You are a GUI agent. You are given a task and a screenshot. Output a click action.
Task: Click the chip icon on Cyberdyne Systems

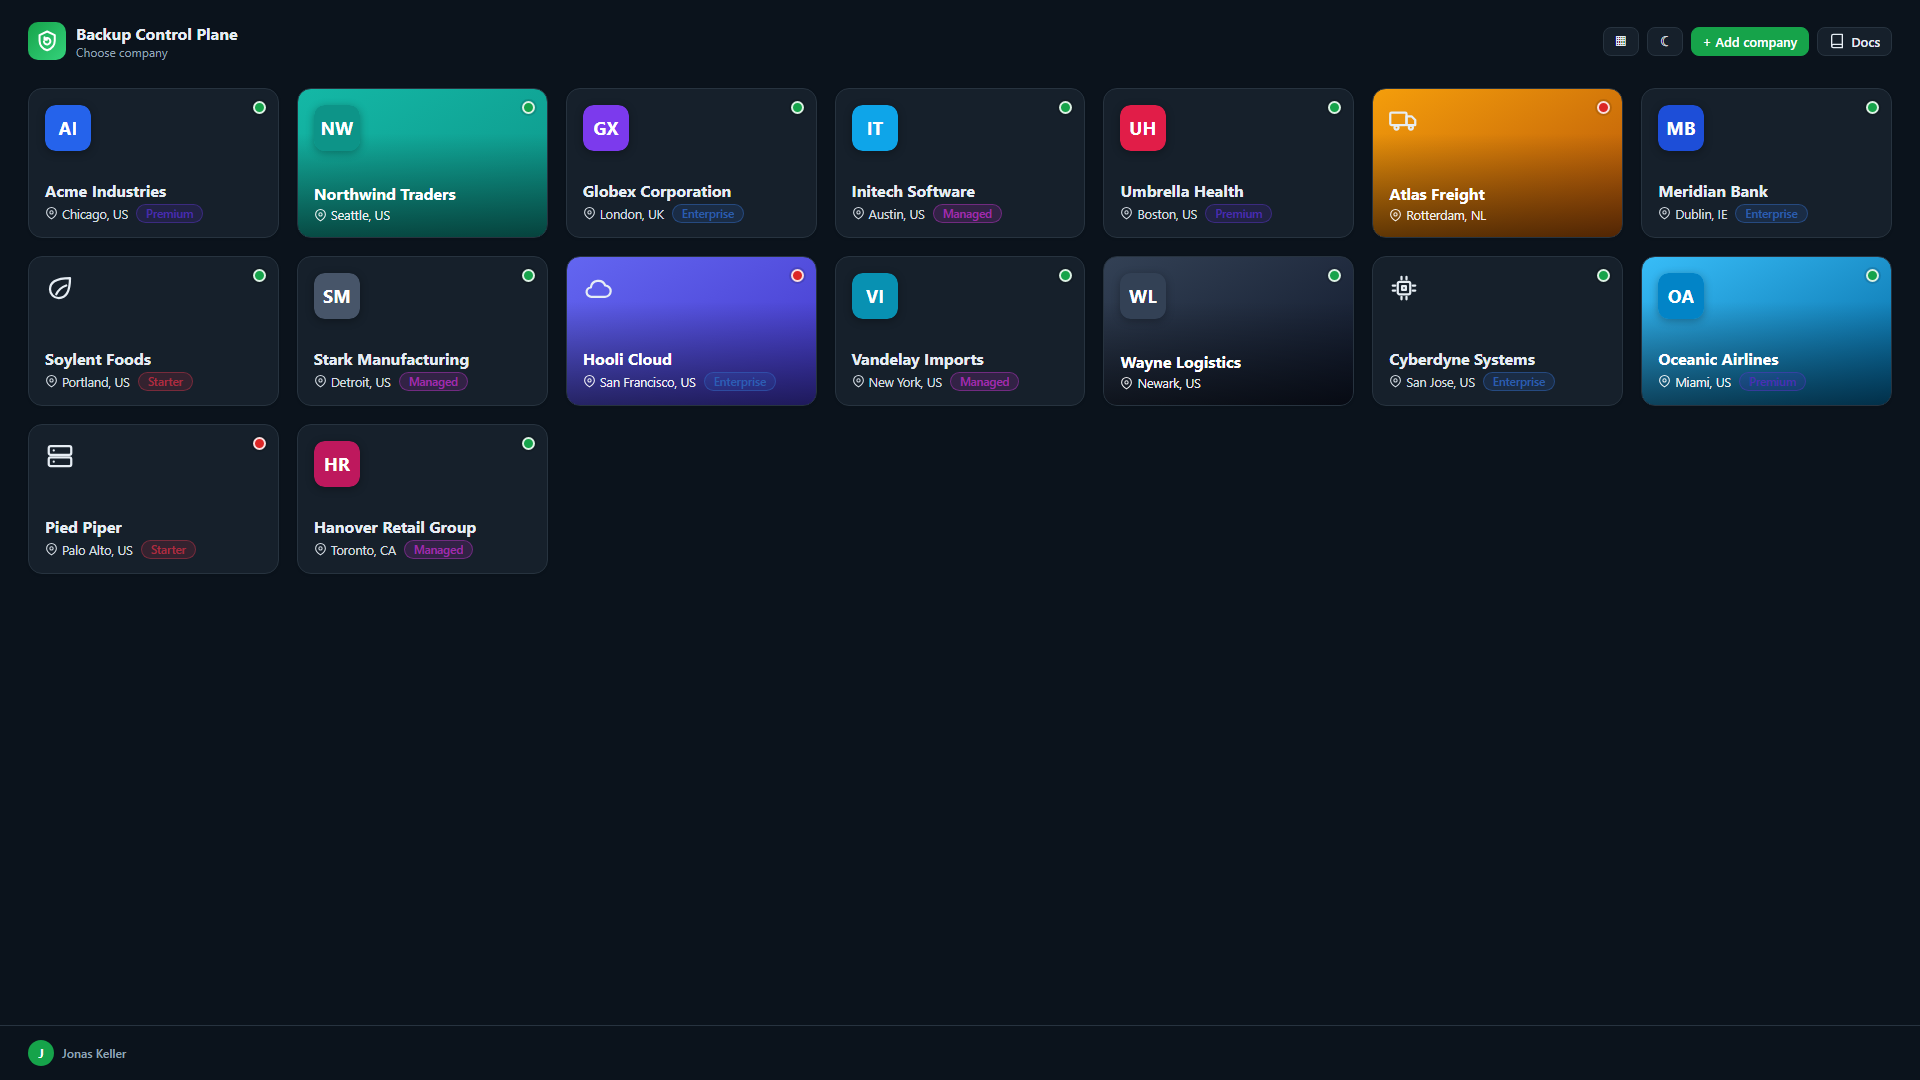click(x=1404, y=288)
